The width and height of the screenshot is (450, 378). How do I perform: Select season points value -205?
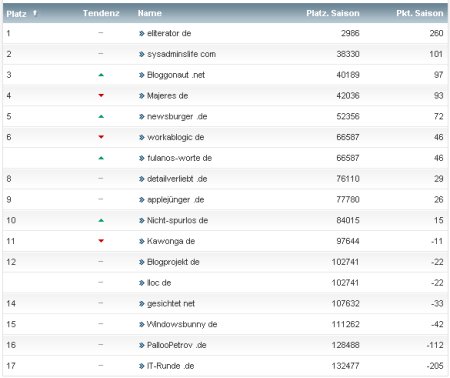pos(435,366)
